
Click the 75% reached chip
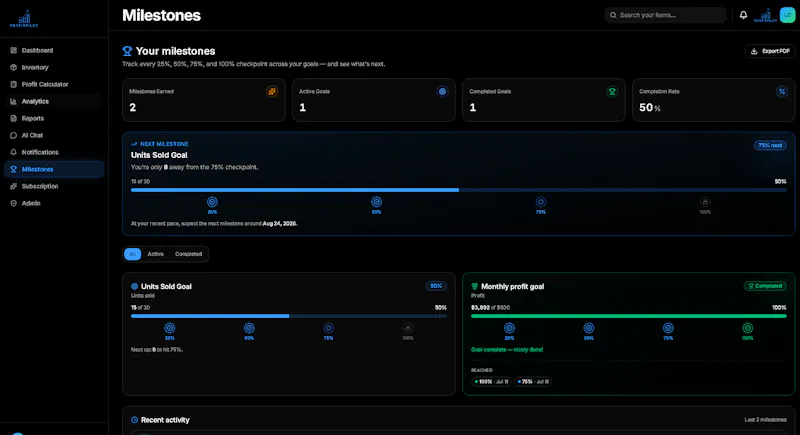533,381
